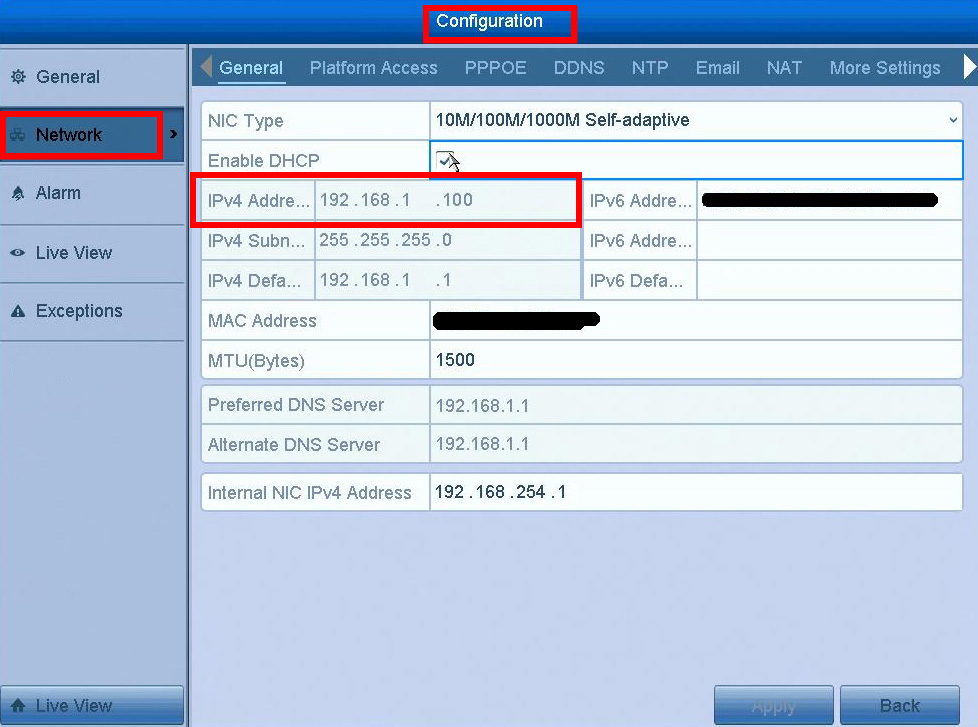Open Alarm settings via the bell icon
Screen dimensions: 978x727
point(16,194)
